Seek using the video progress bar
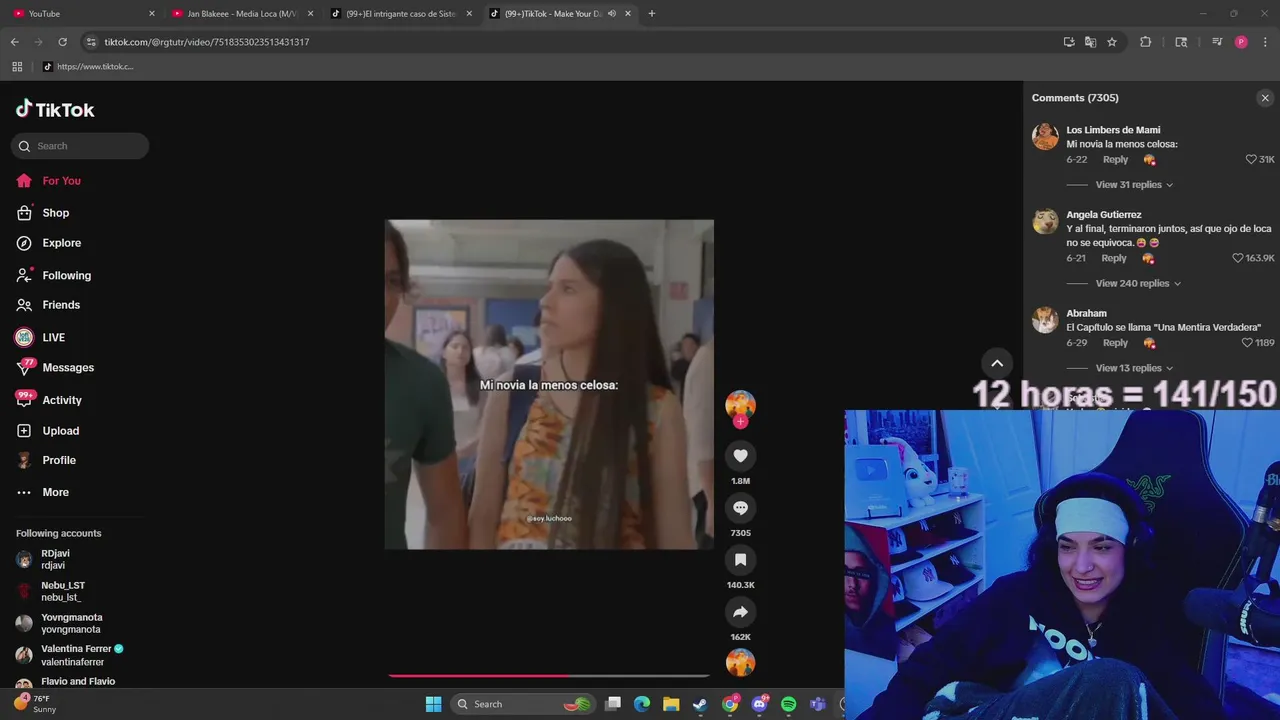This screenshot has height=720, width=1280. point(549,676)
